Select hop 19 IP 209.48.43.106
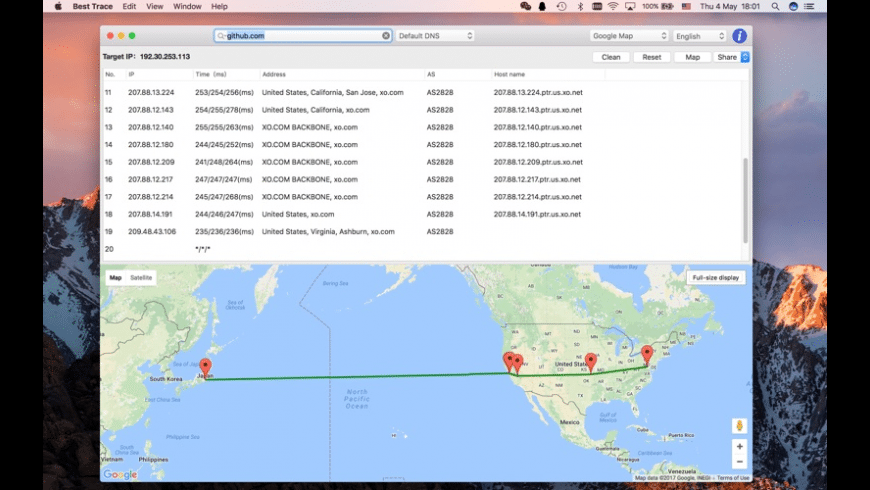Image resolution: width=870 pixels, height=490 pixels. pos(421,231)
